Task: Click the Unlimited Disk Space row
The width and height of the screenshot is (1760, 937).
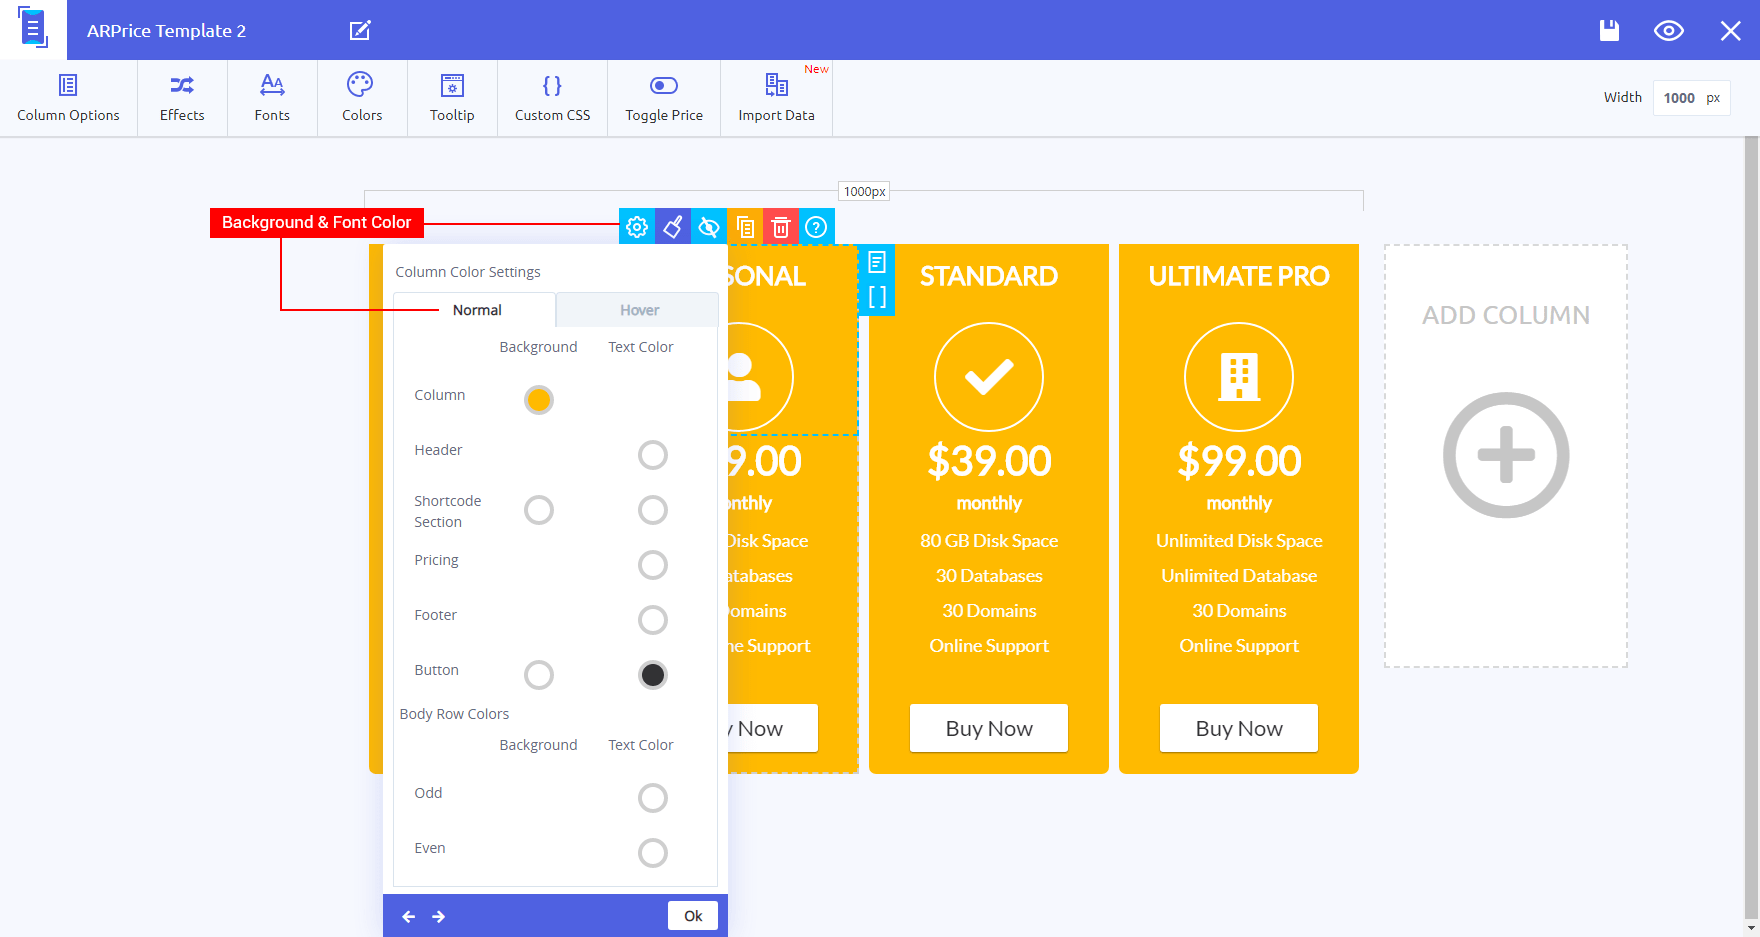Action: click(1239, 541)
